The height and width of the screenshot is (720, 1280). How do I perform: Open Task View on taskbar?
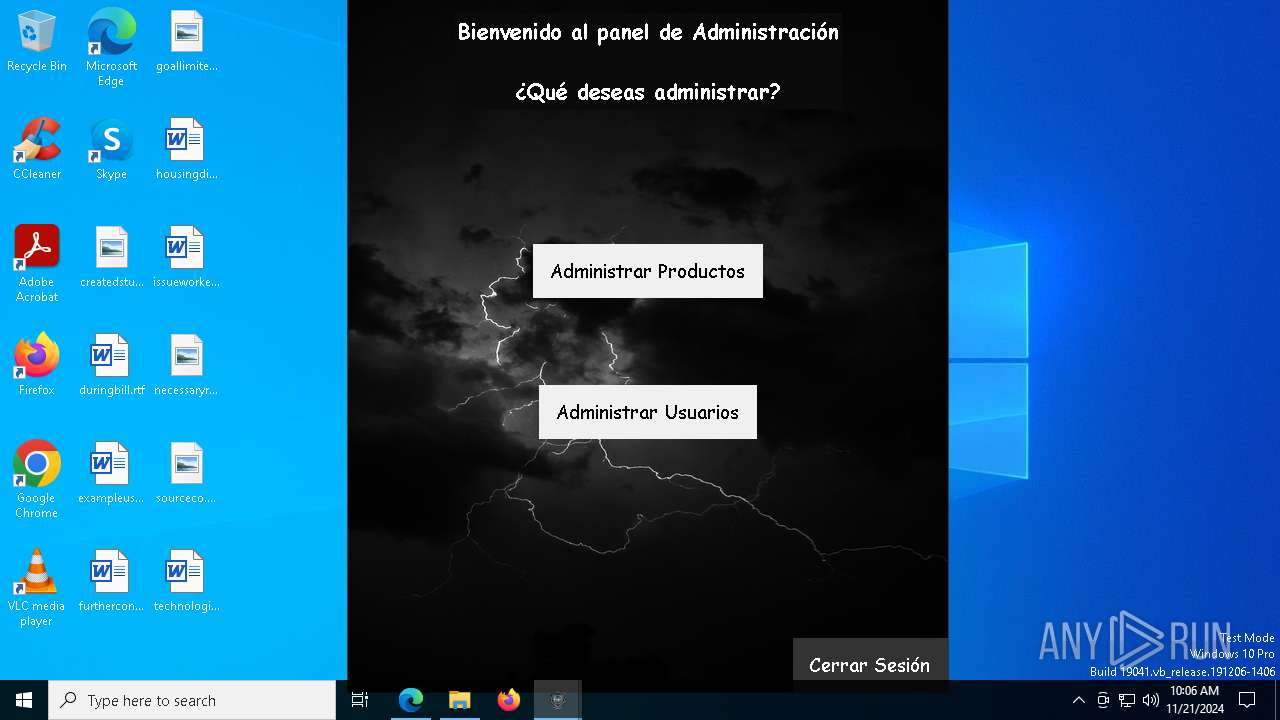[360, 700]
